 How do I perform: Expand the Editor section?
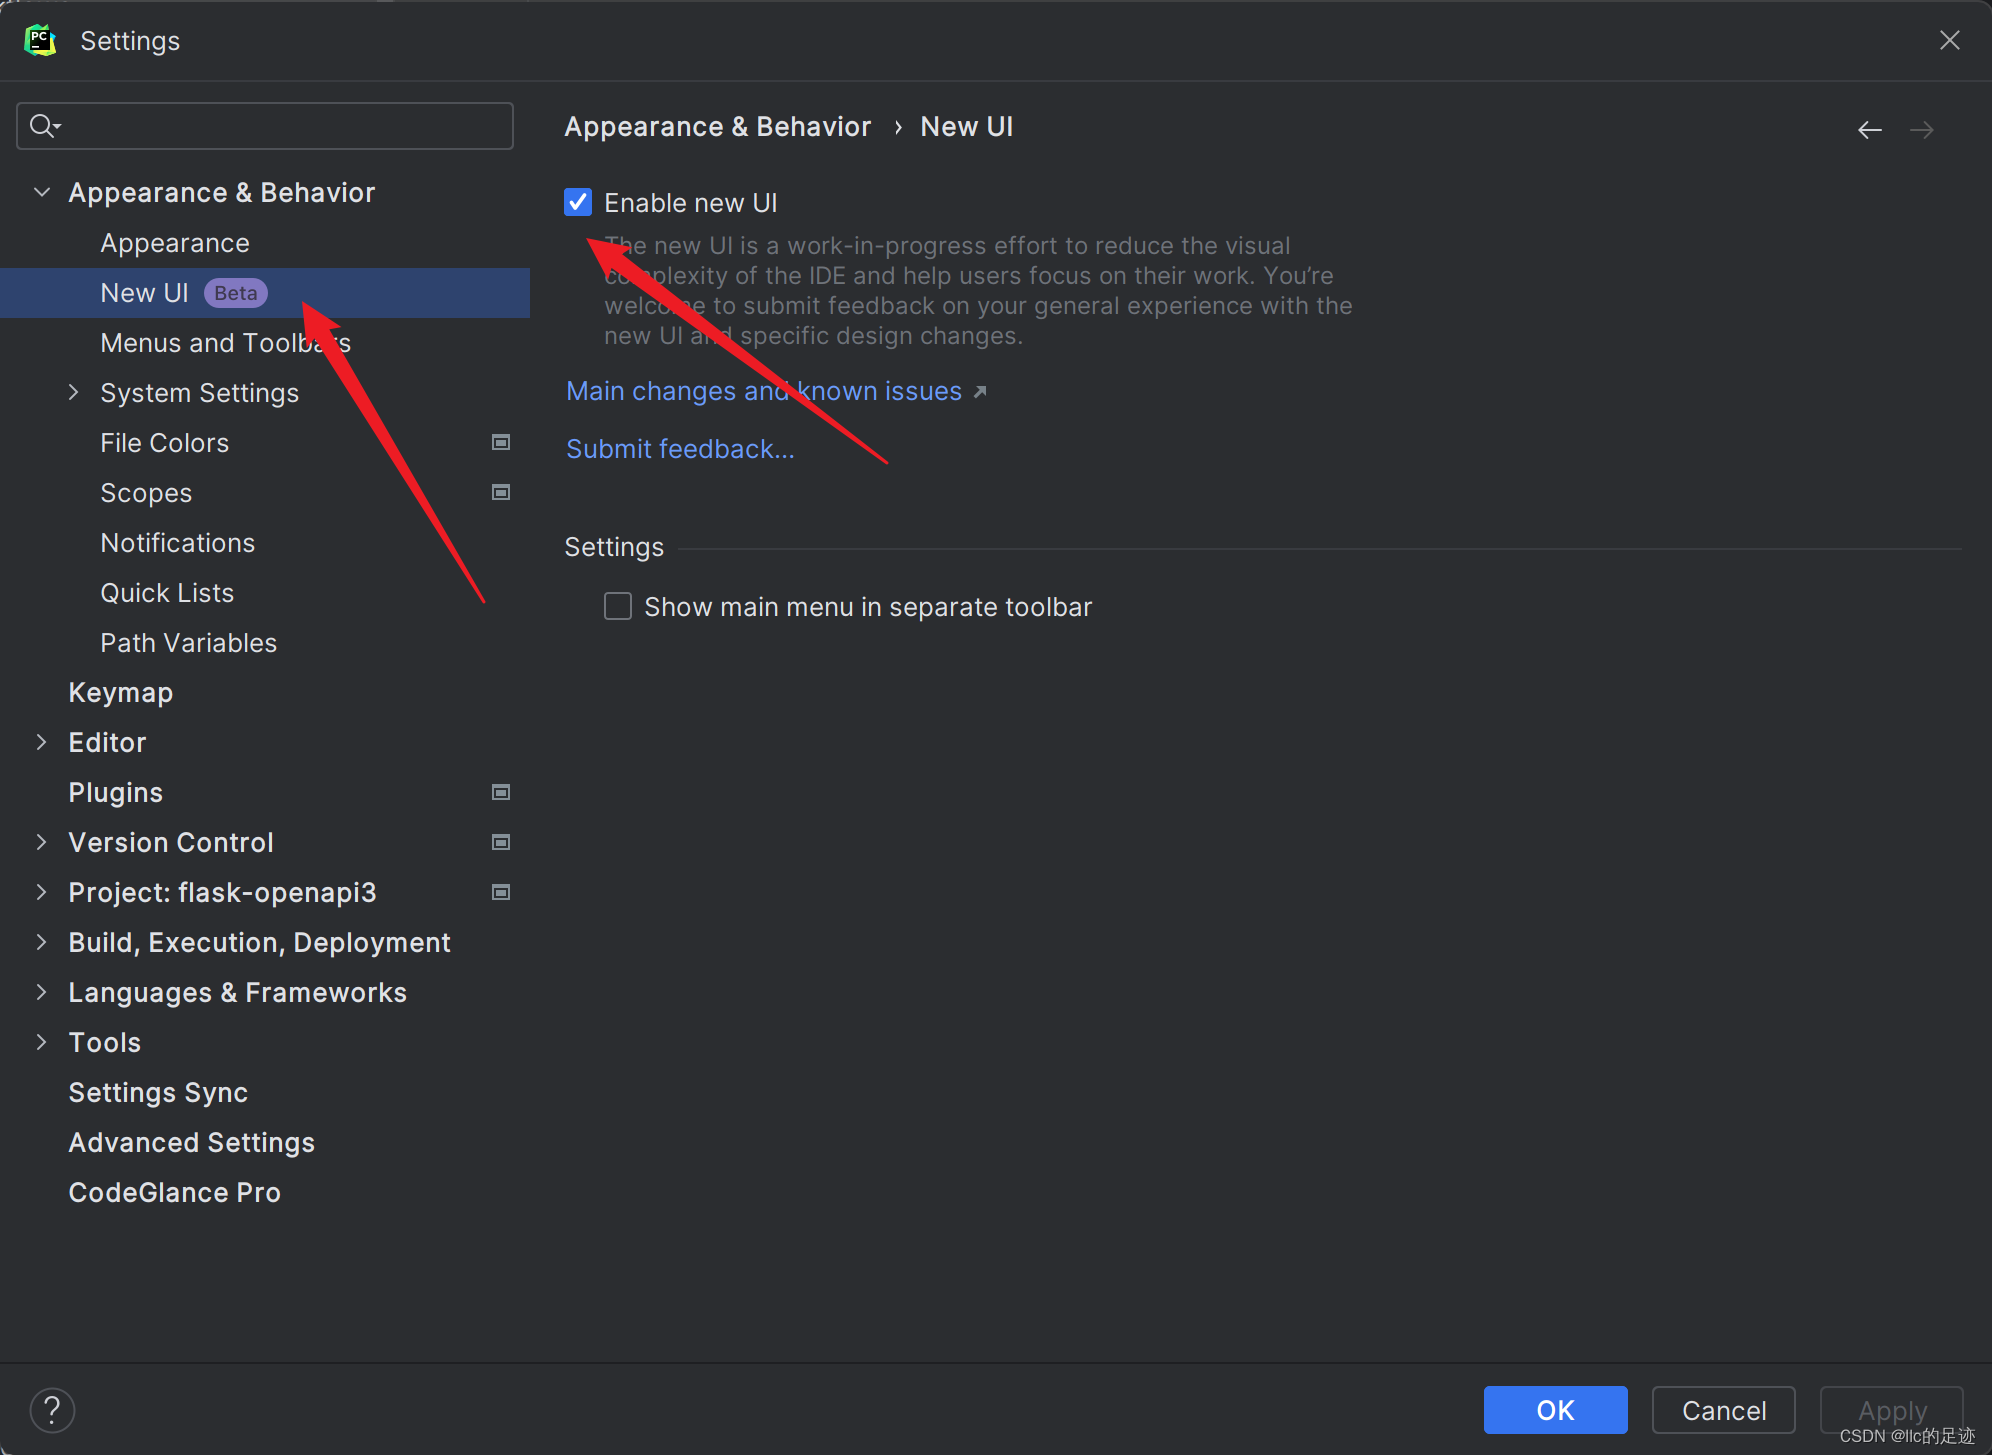tap(41, 742)
